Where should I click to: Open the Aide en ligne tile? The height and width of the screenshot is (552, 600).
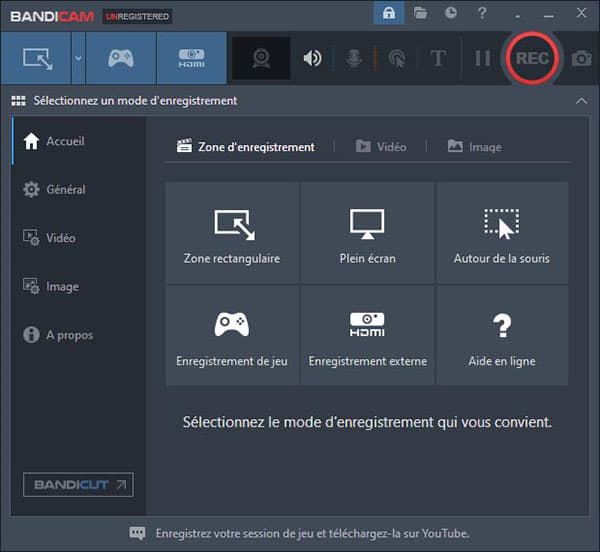(502, 335)
